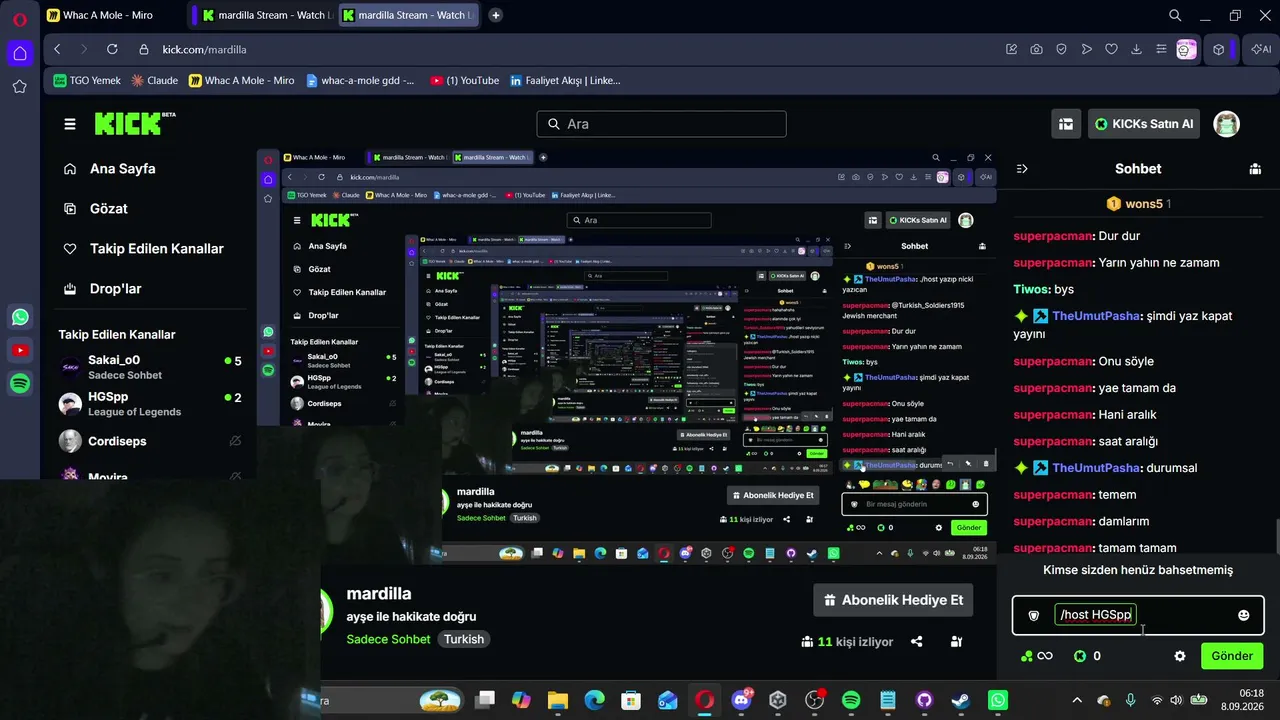This screenshot has height=720, width=1280.
Task: Open the Cordiseps followed channel
Action: (x=150, y=441)
